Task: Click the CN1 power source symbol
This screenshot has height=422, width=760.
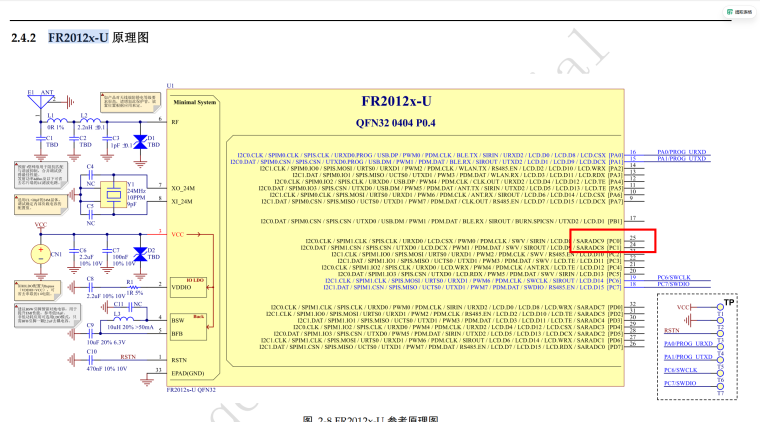Action: coord(41,254)
